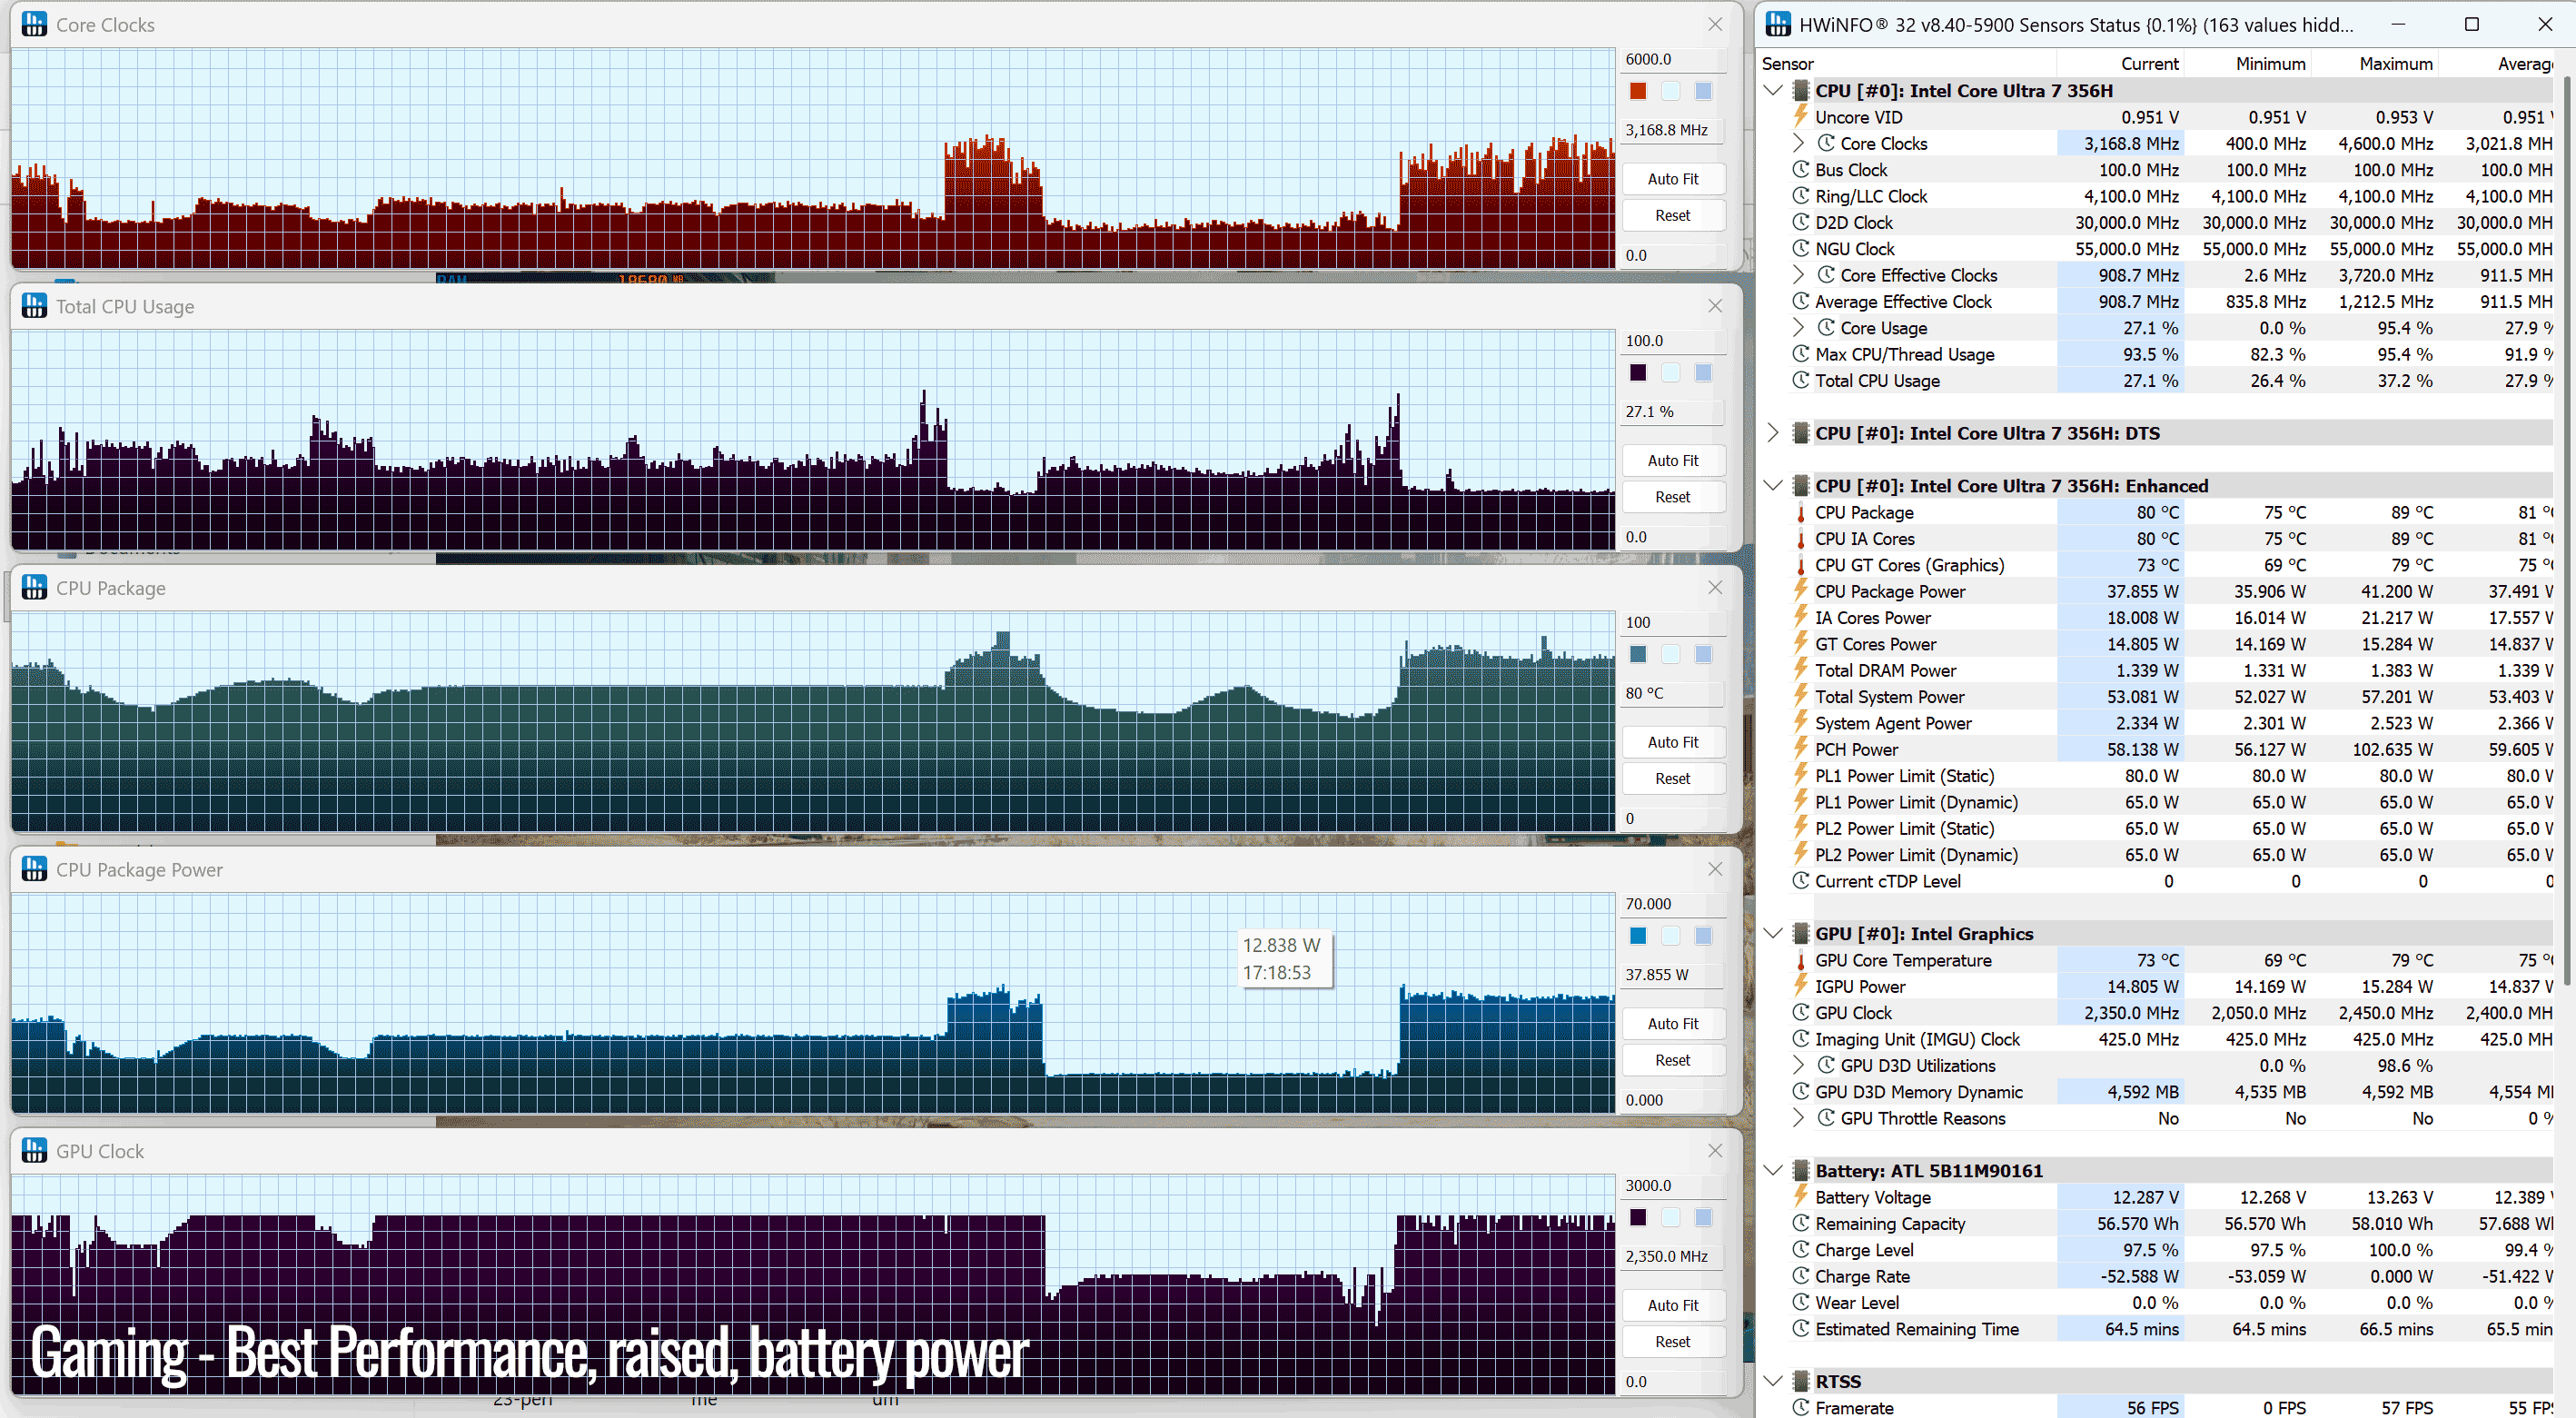Click the light-blue grid color swatch in GPU Clock graph
This screenshot has width=2576, height=1418.
(x=1704, y=1218)
